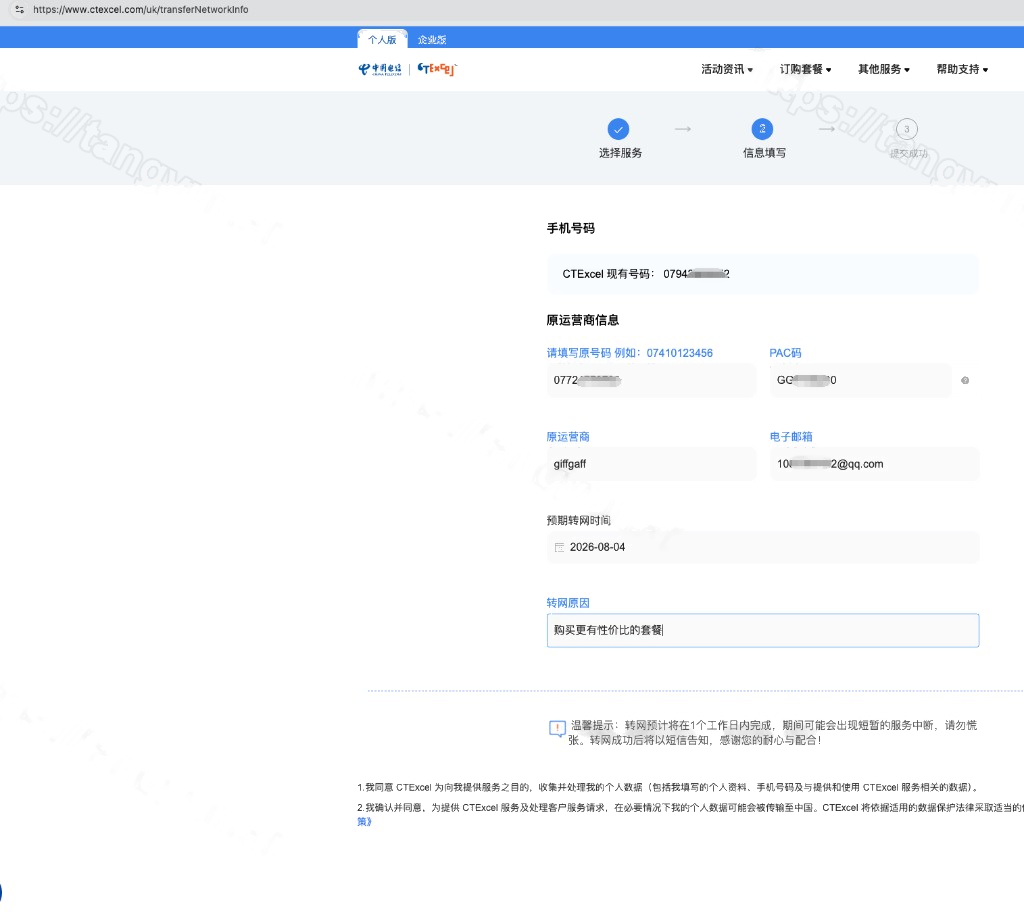Click consent clause 1 starting 我同意 CTExcel
Image resolution: width=1024 pixels, height=915 pixels.
(x=668, y=788)
